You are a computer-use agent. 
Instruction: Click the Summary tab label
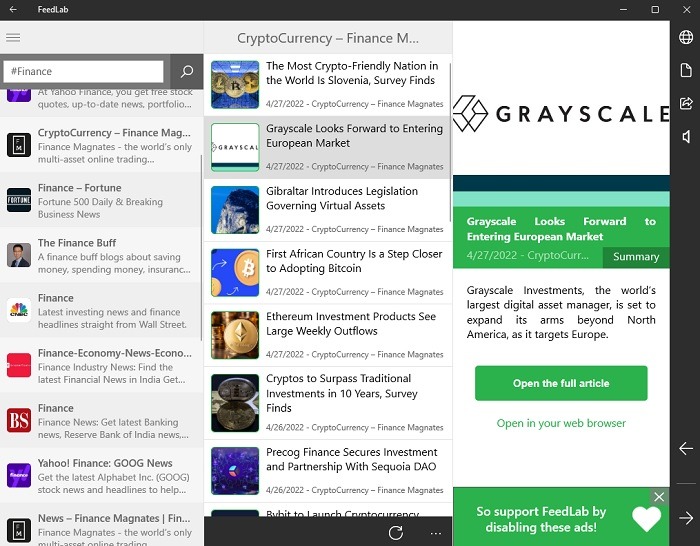tap(636, 257)
